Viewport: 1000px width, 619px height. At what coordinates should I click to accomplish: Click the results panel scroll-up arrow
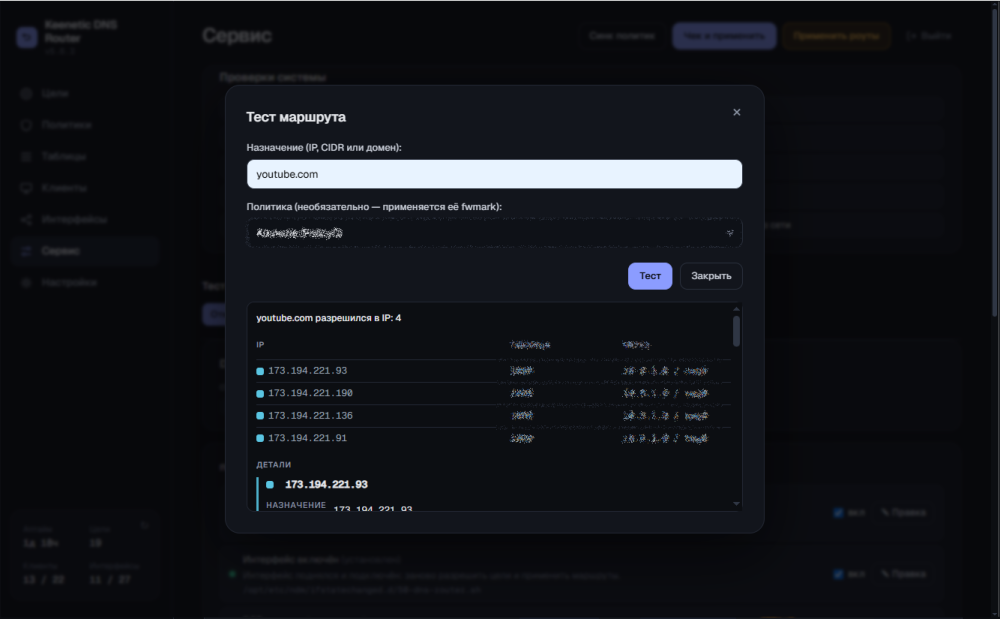point(737,309)
